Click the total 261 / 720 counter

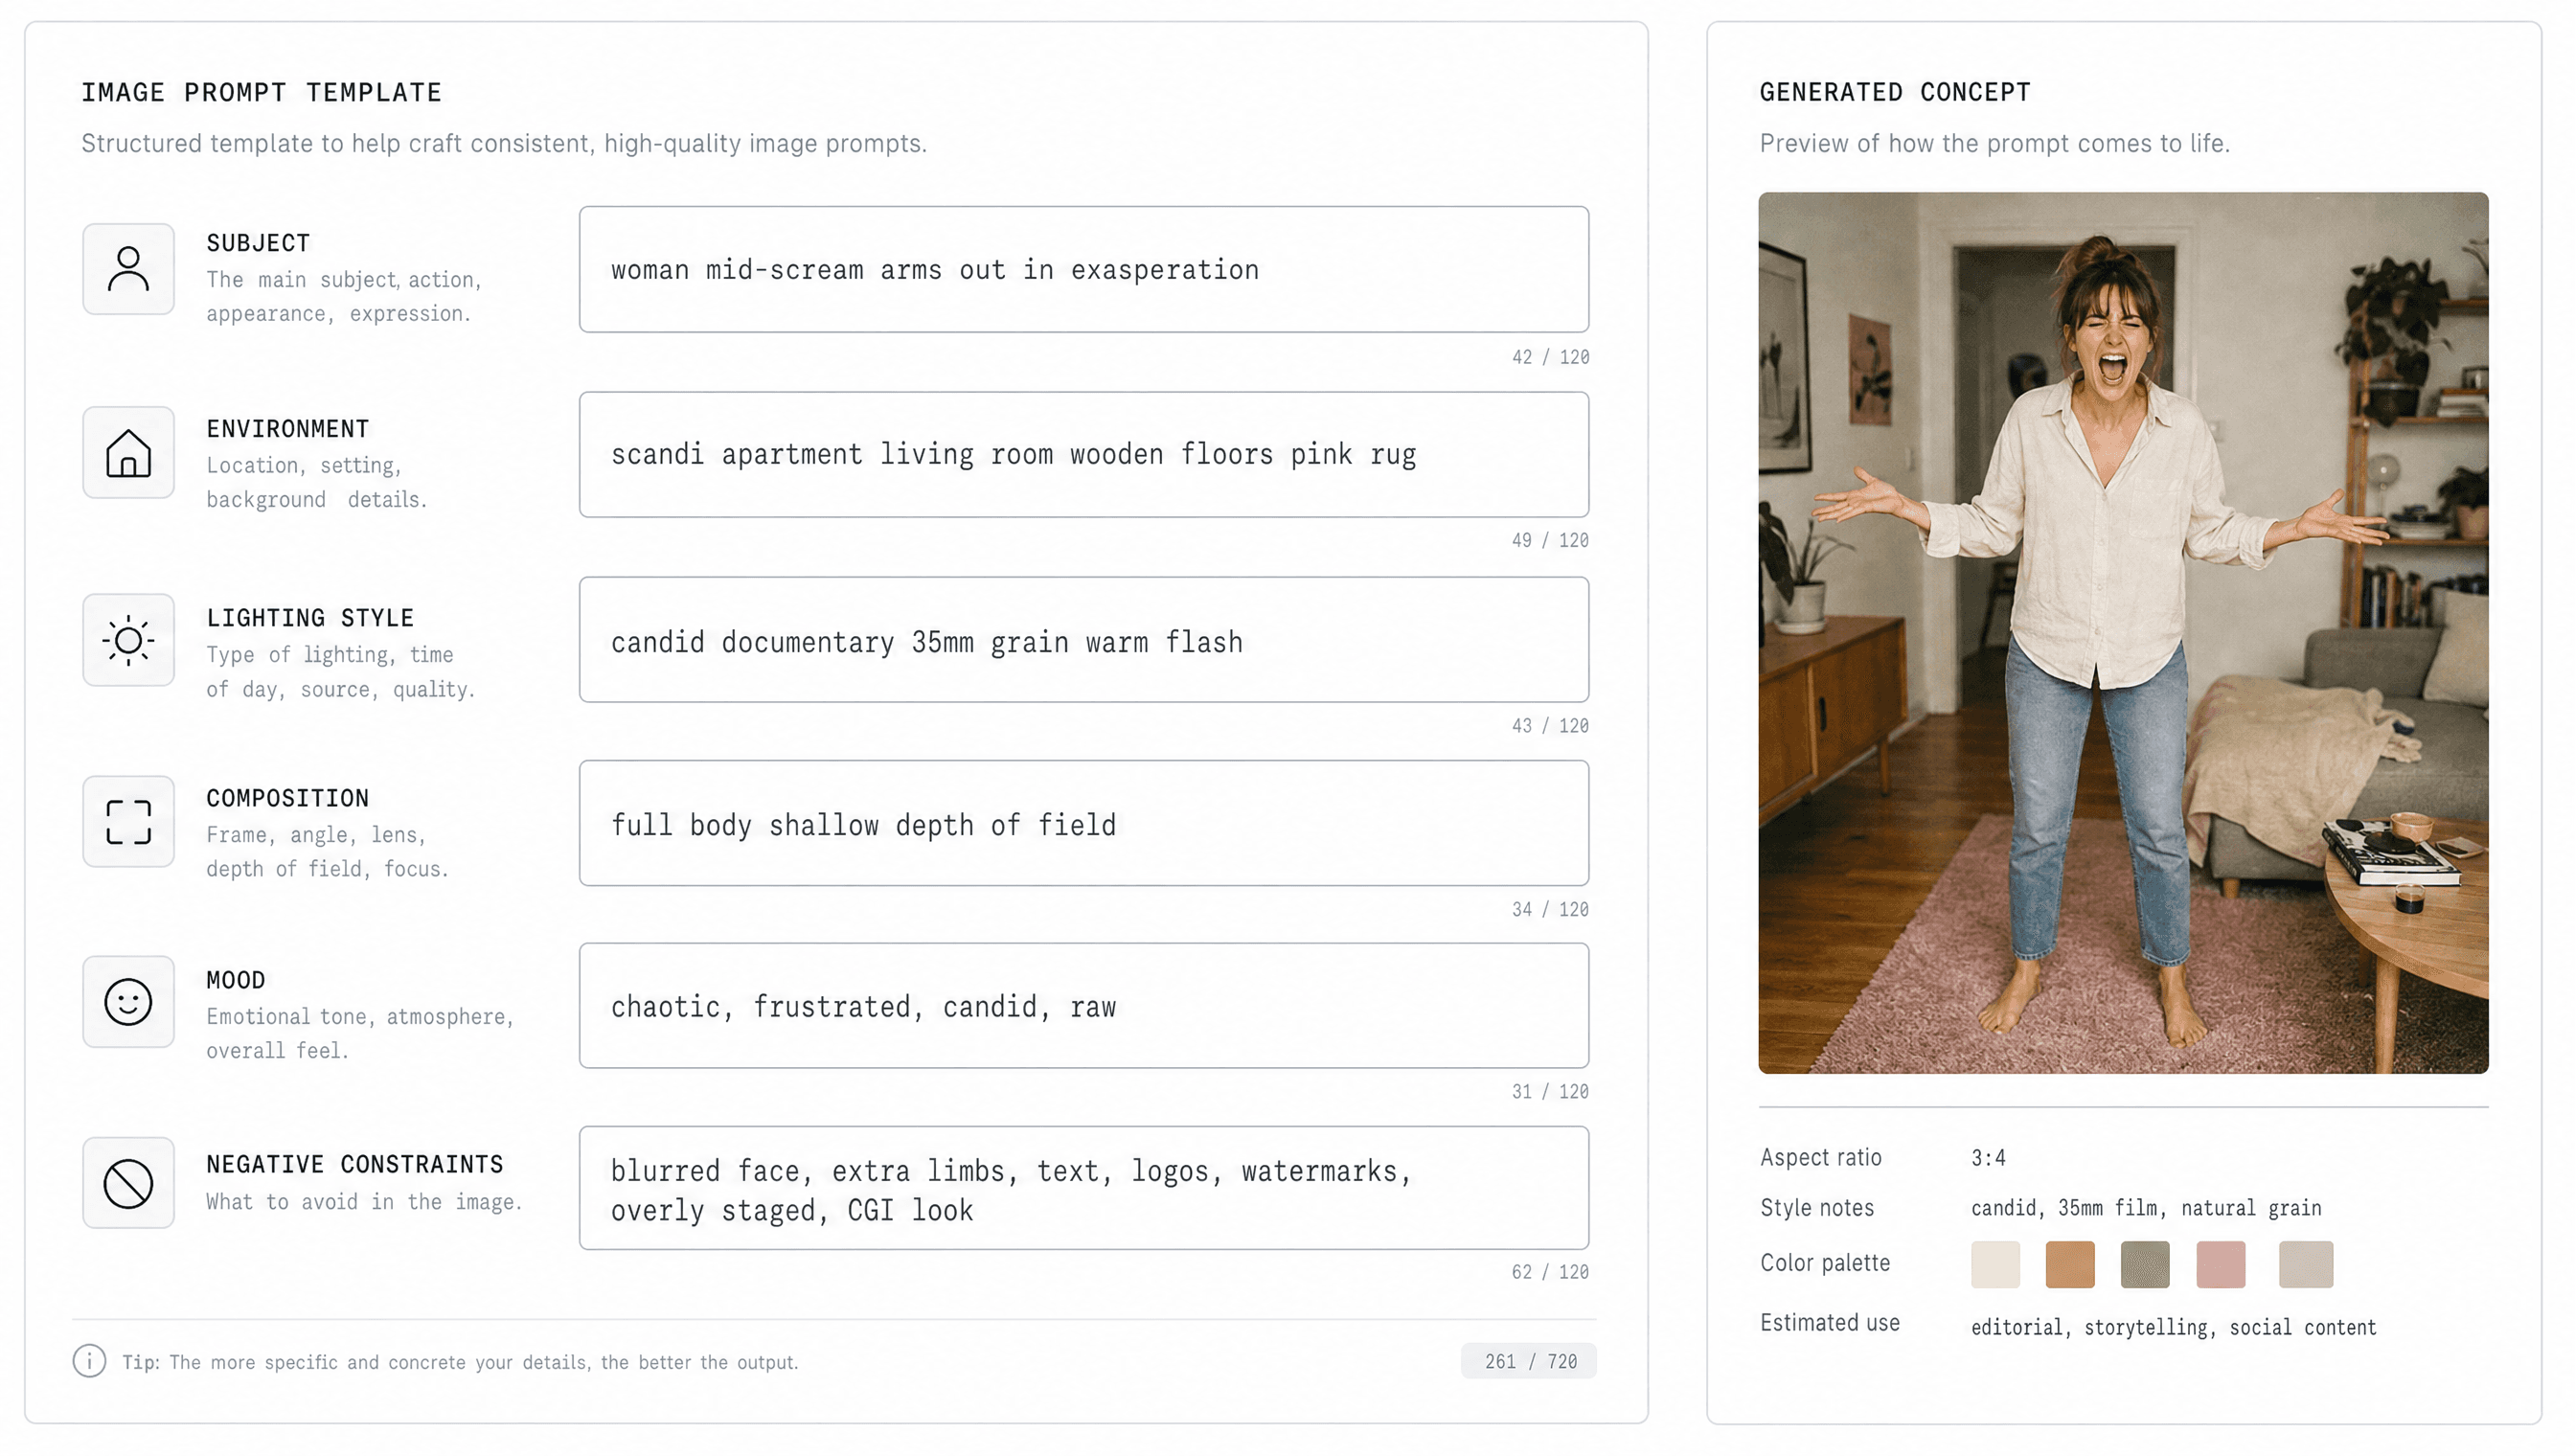1529,1361
